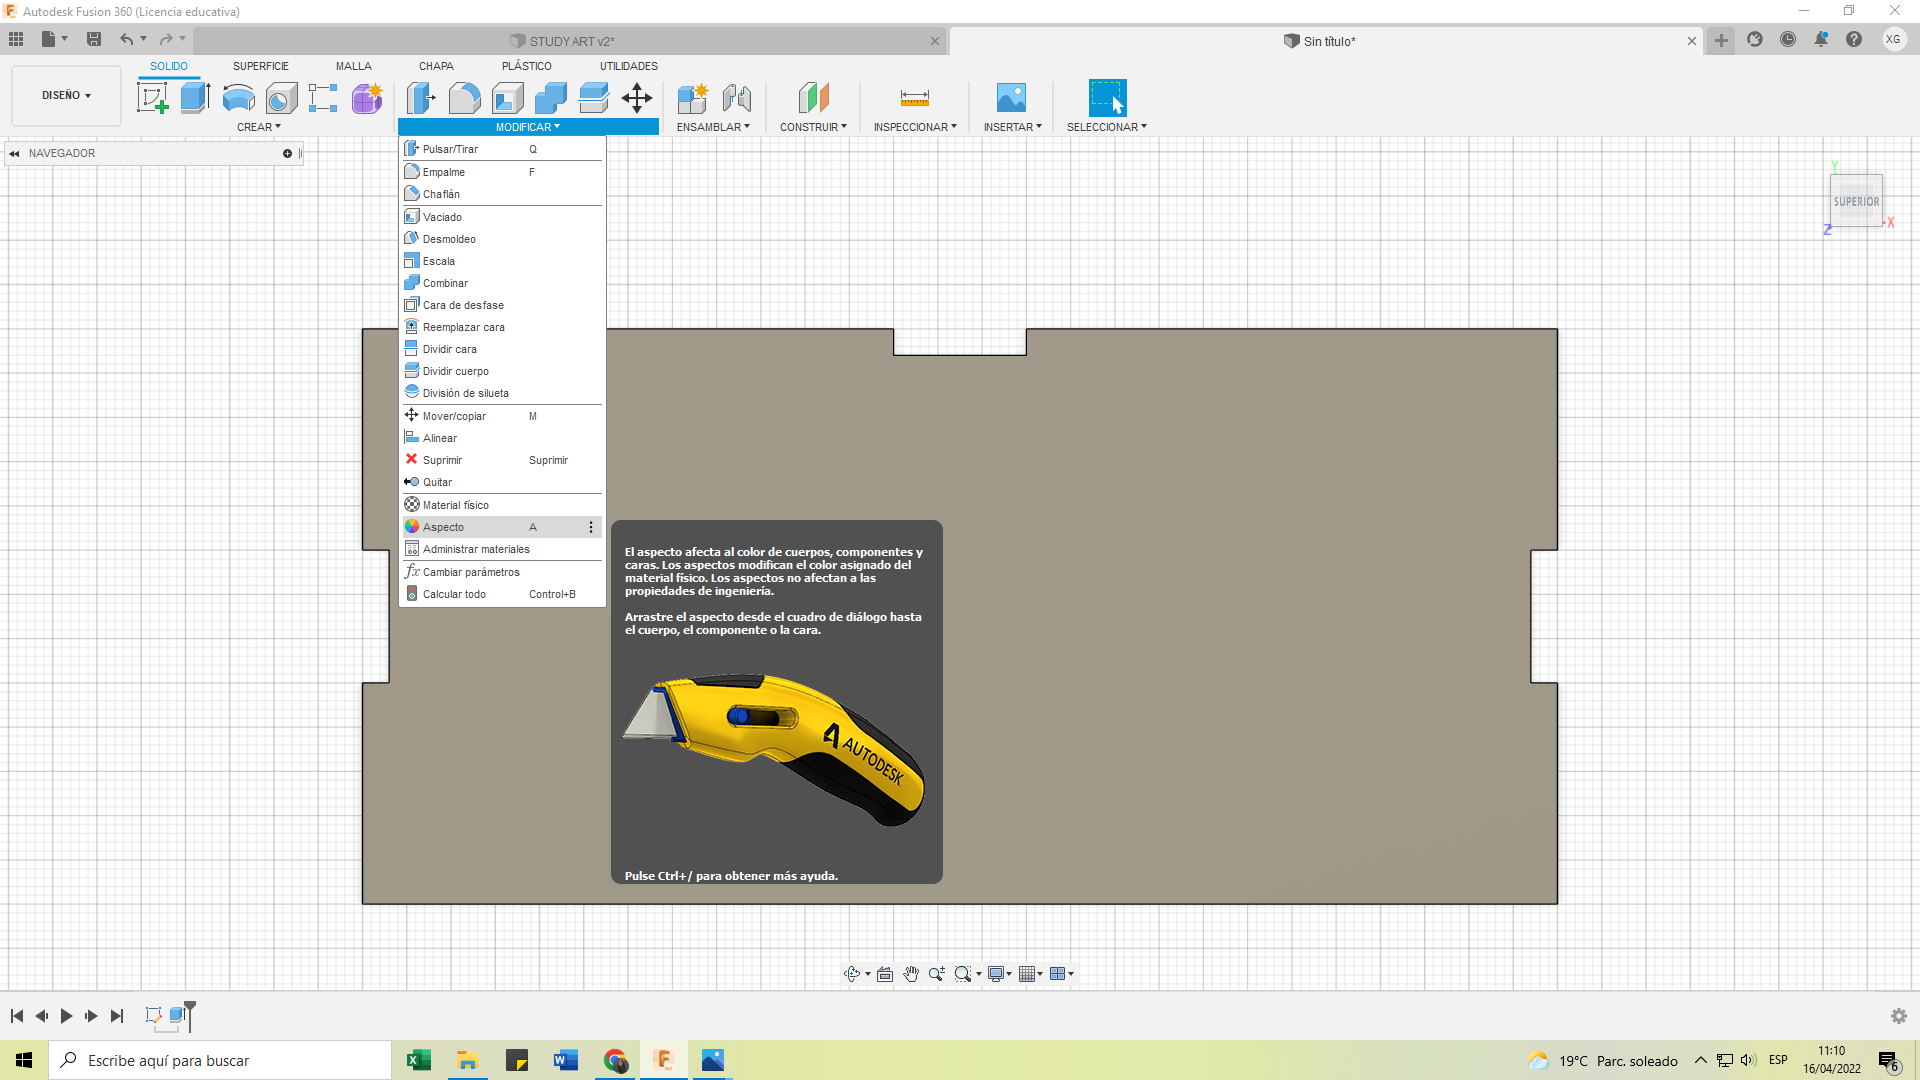This screenshot has height=1080, width=1920.
Task: Choose Vaciado from menu
Action: point(502,217)
